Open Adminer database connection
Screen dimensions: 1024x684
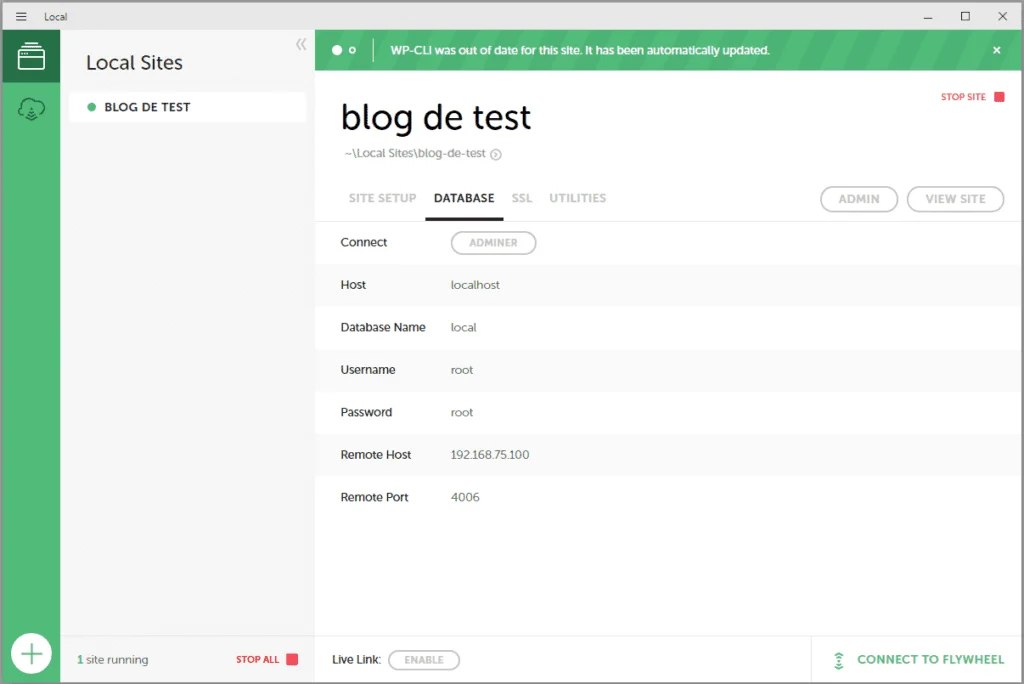[x=493, y=243]
